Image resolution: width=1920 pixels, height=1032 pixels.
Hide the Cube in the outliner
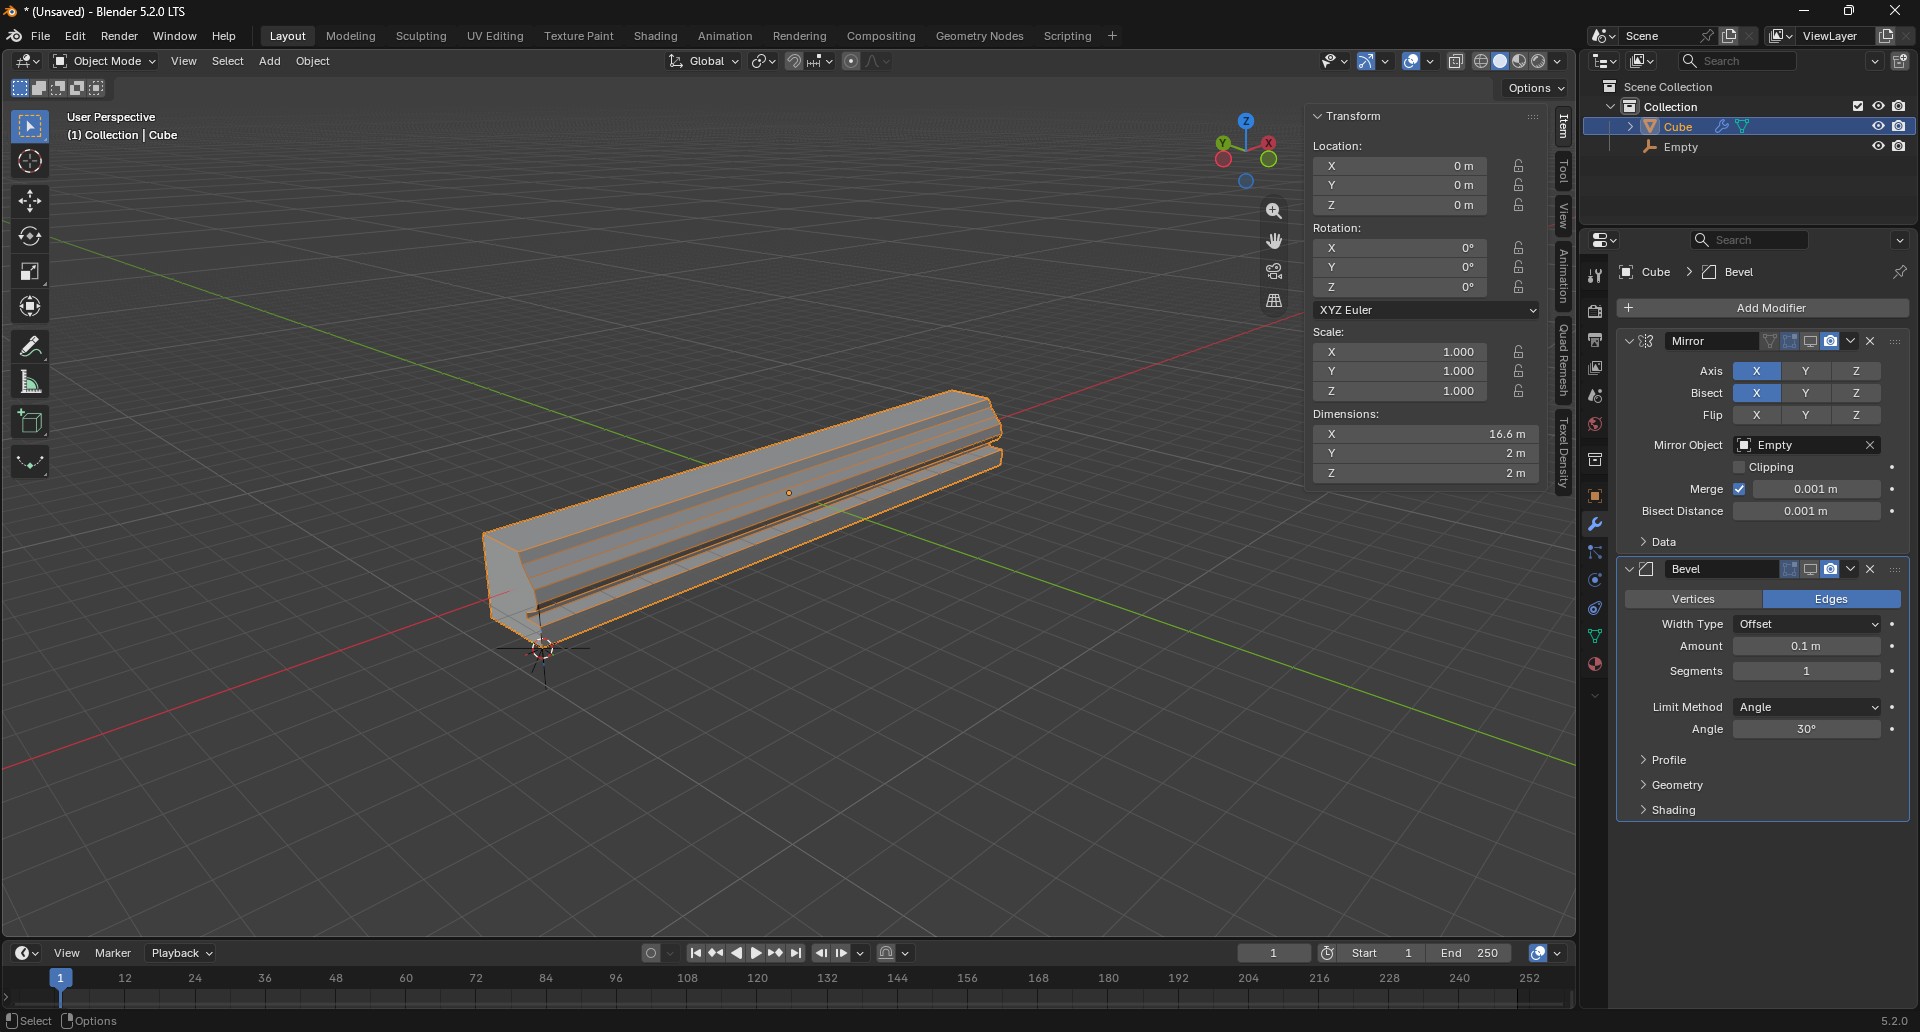(x=1878, y=127)
